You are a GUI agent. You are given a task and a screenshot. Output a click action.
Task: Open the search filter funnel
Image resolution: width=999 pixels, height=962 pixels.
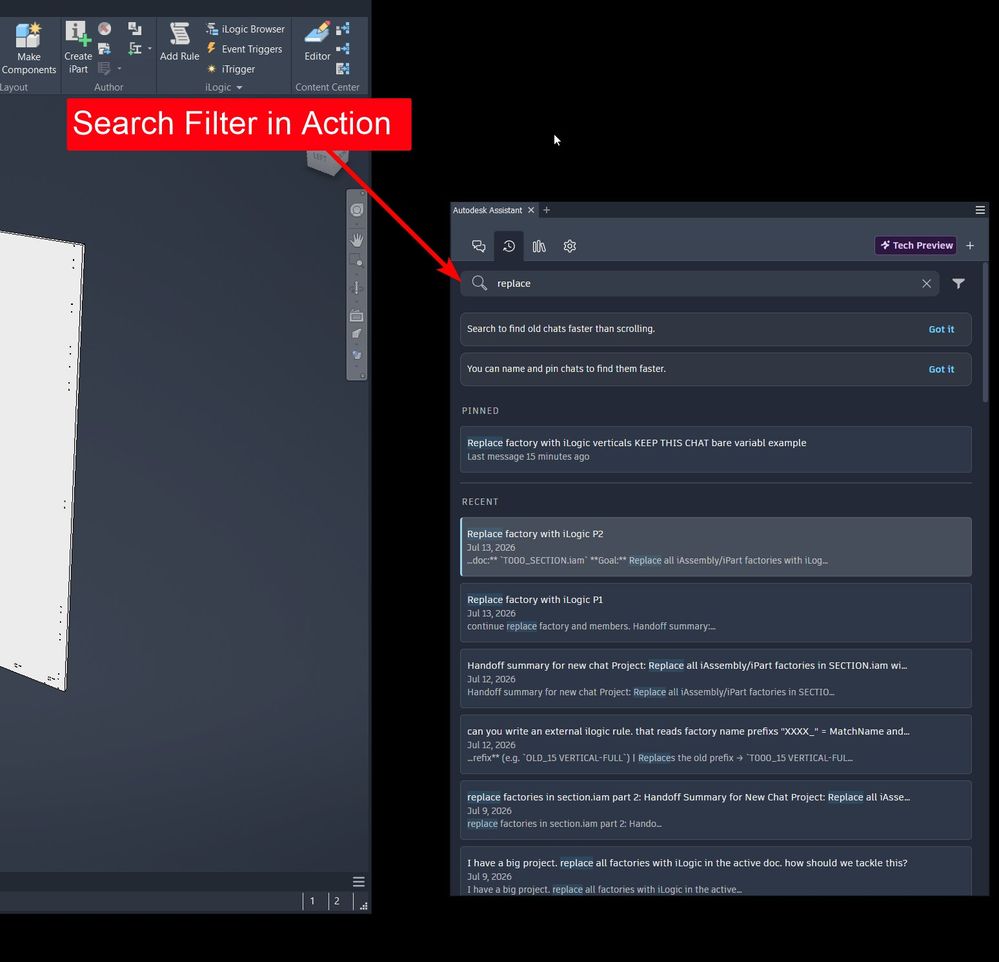coord(958,284)
